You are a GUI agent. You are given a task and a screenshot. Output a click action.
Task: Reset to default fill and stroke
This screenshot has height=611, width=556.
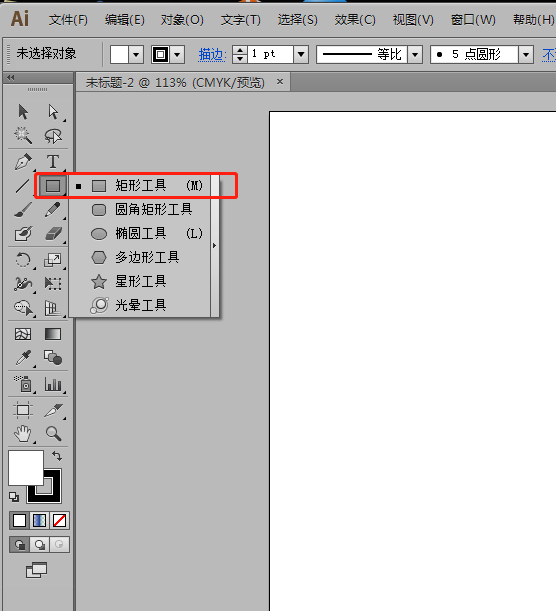(x=14, y=497)
